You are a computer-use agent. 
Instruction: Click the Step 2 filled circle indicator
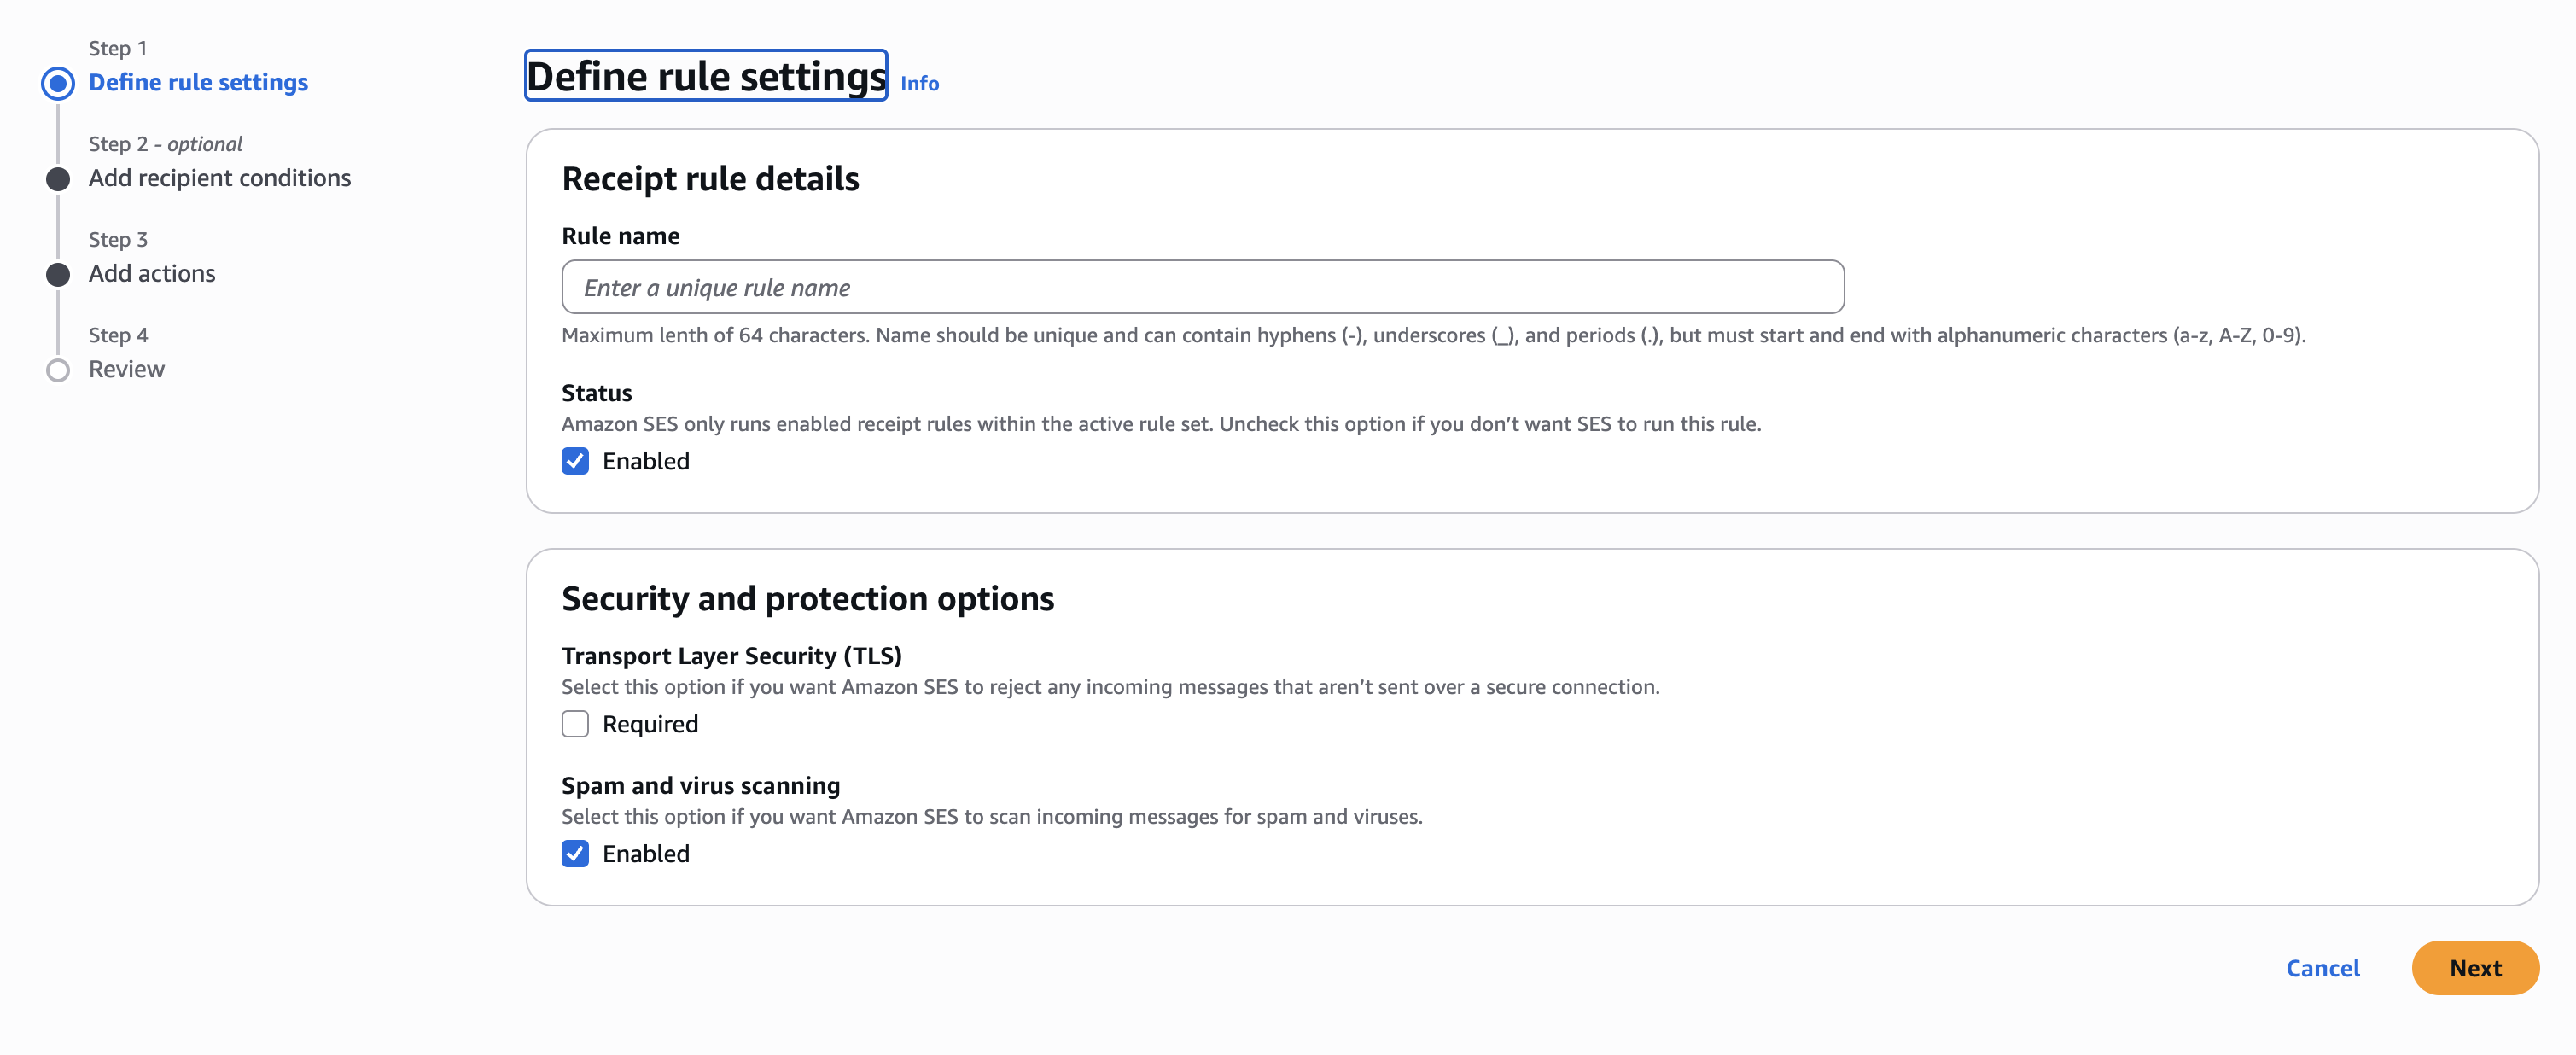pyautogui.click(x=58, y=179)
